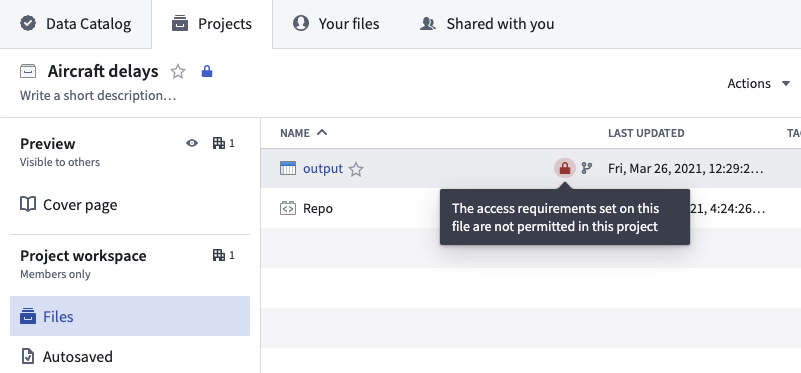This screenshot has width=801, height=373.
Task: Click the Visible to others label
Action: tap(60, 162)
